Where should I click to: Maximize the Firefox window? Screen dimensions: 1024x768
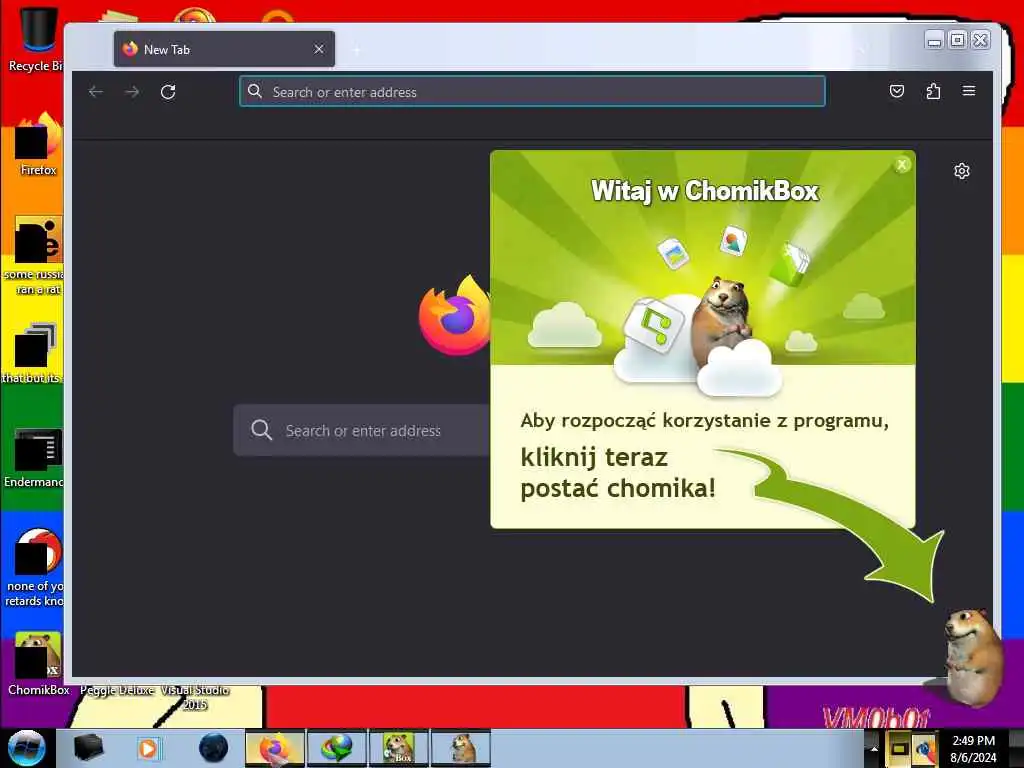tap(957, 40)
